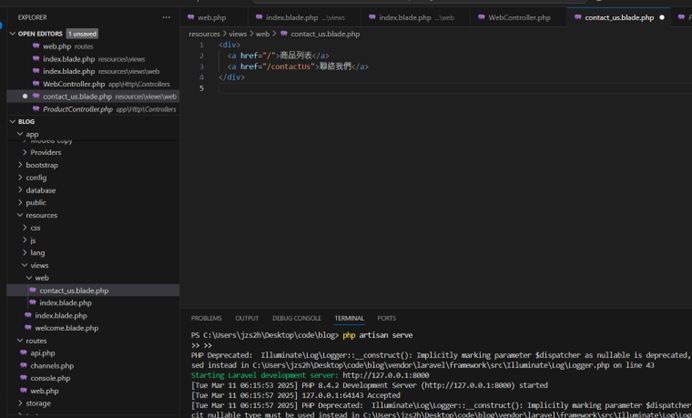
Task: Click the 1 unsaved badge
Action: tap(82, 34)
